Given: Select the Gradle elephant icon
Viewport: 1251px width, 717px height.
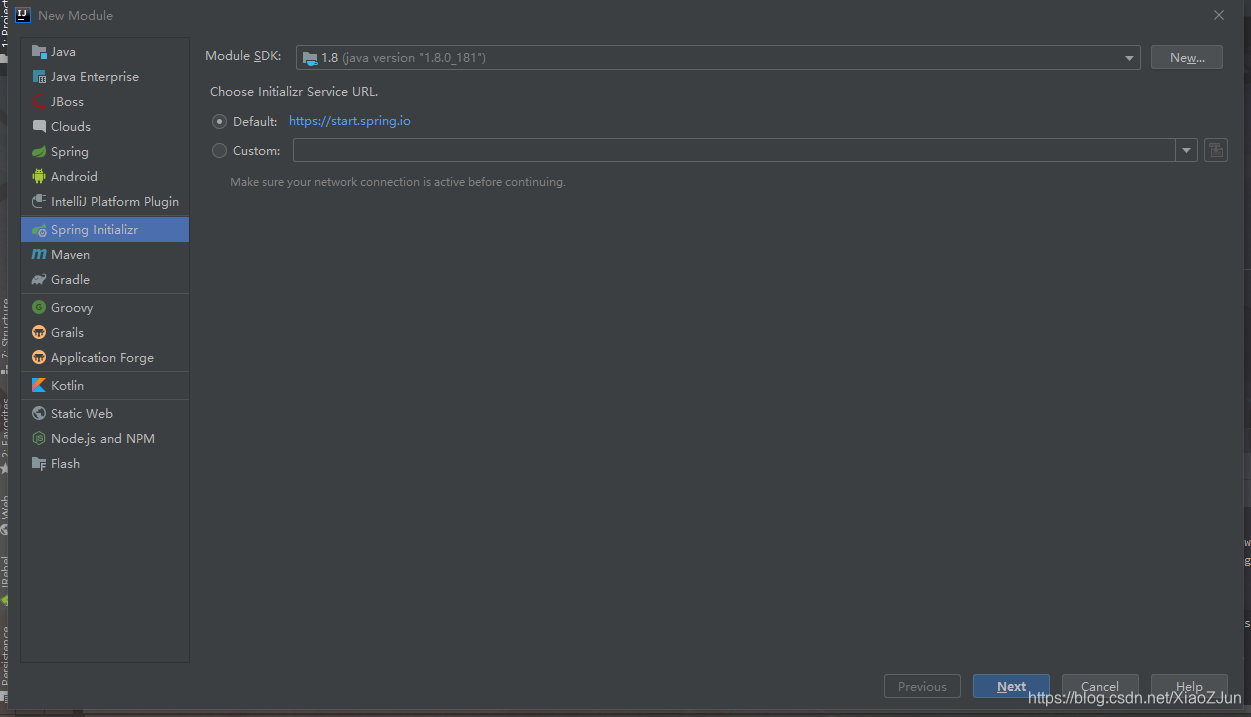Looking at the screenshot, I should point(39,279).
